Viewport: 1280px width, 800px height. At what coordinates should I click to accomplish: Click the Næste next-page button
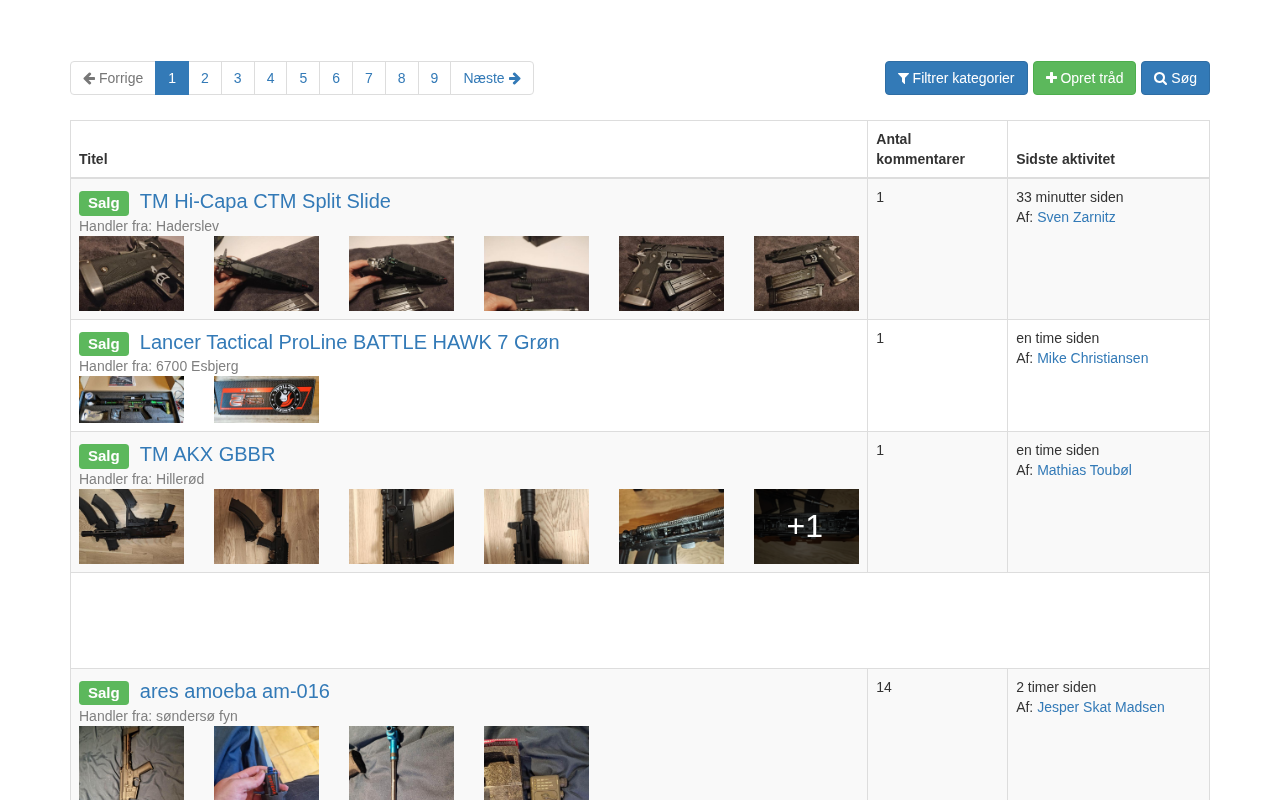(492, 78)
